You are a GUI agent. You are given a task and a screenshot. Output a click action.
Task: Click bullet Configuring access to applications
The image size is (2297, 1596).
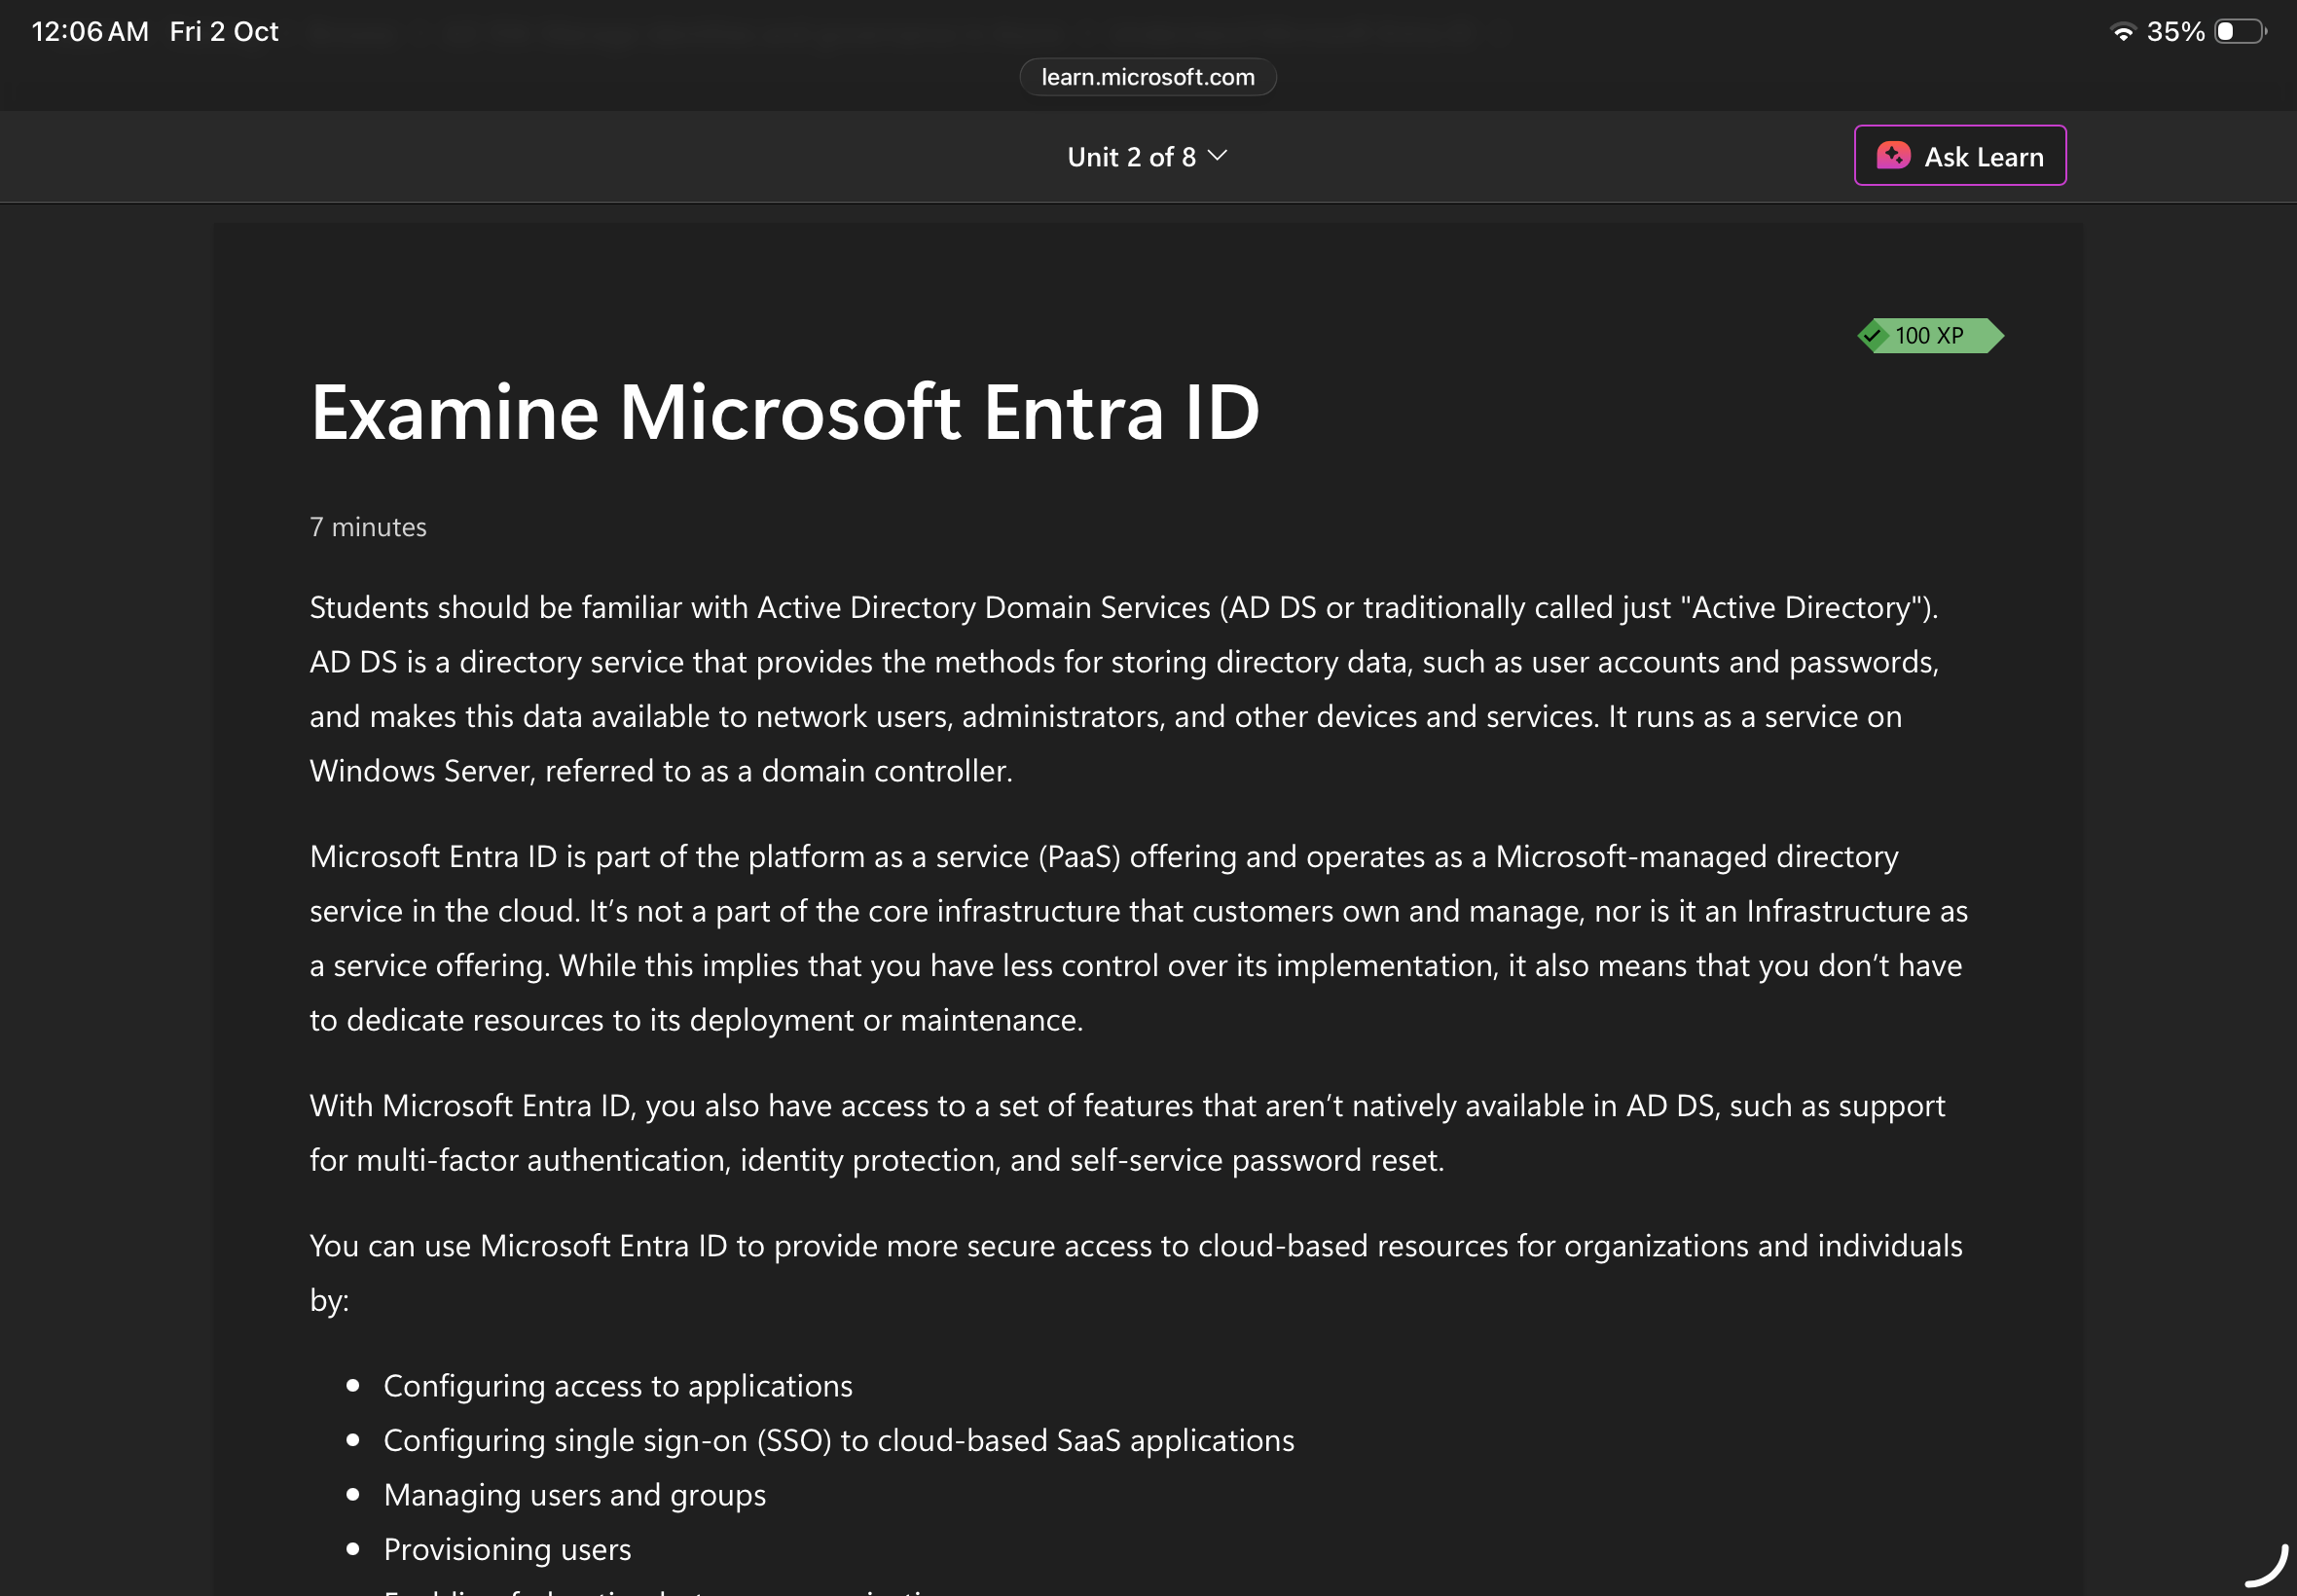click(618, 1386)
